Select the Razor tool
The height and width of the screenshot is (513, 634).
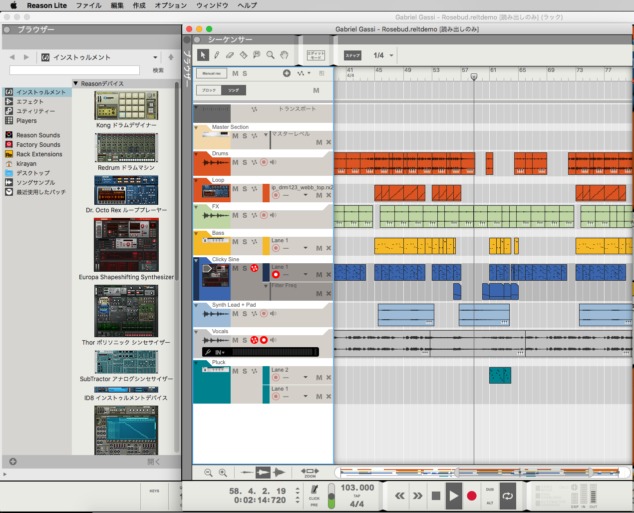click(243, 55)
